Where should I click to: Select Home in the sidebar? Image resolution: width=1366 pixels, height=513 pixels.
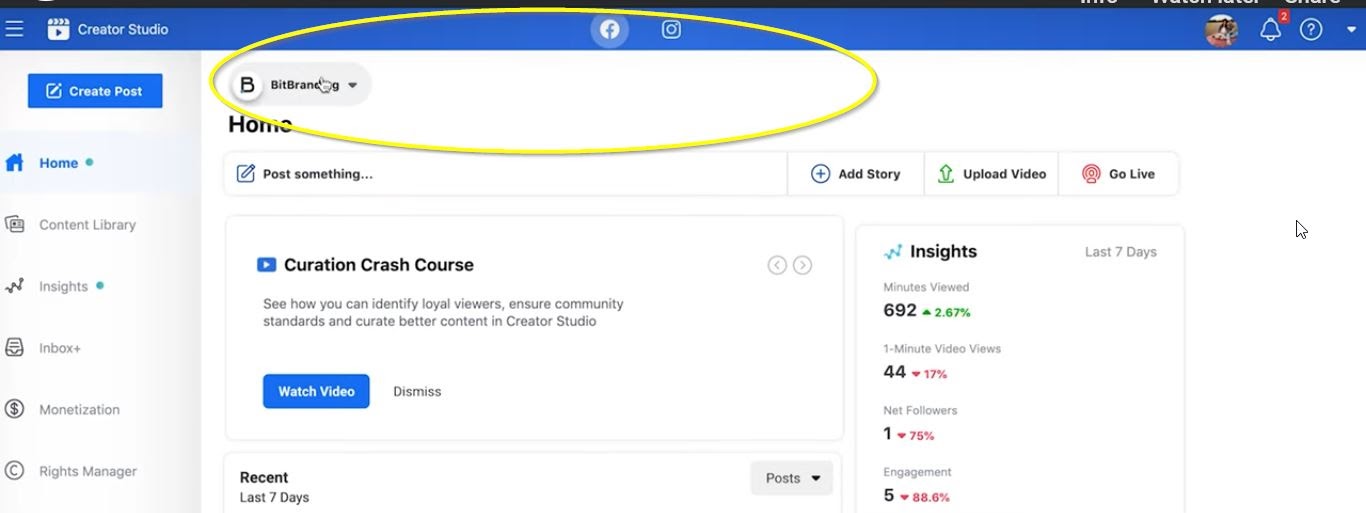pyautogui.click(x=58, y=163)
